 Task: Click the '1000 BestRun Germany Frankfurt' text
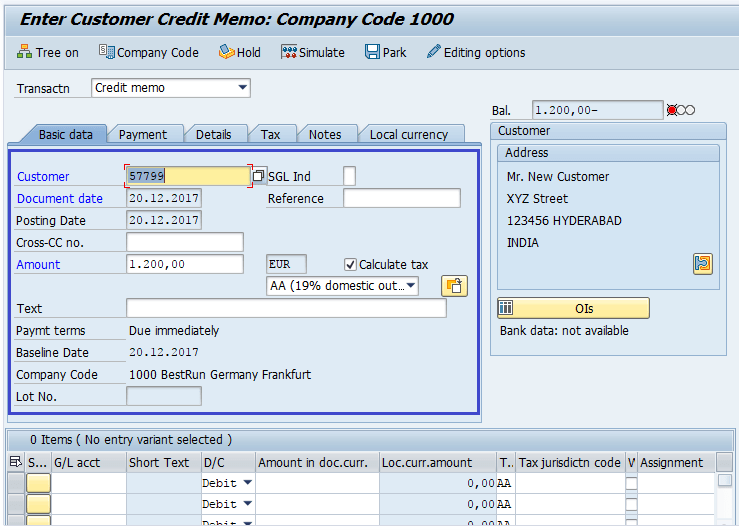tap(220, 375)
